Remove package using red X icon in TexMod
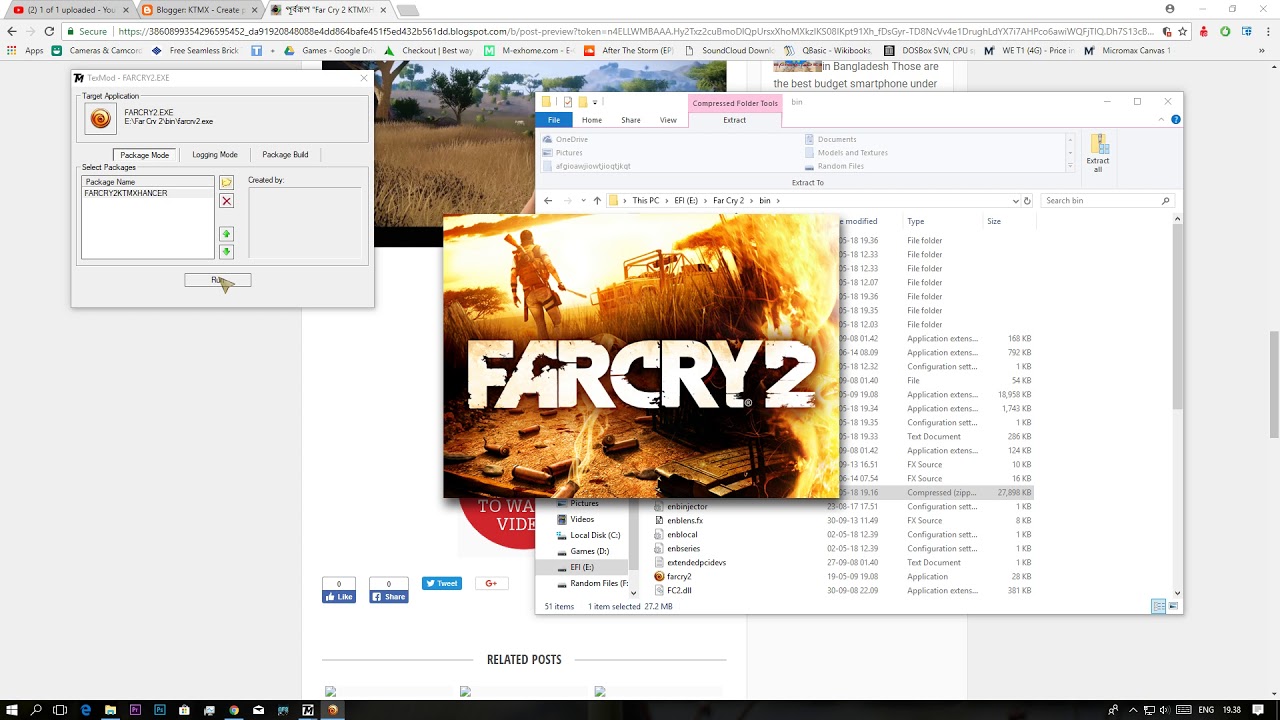 [226, 201]
